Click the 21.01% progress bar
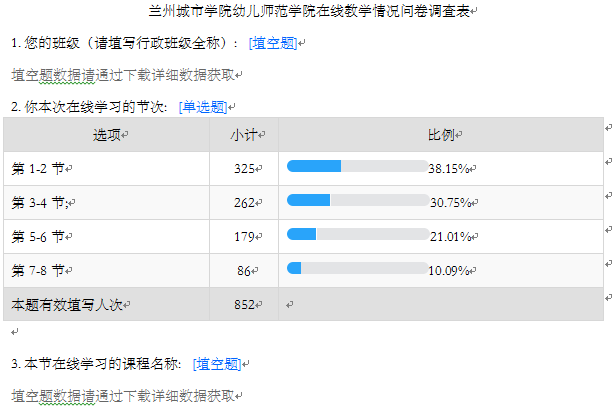The image size is (615, 408). pyautogui.click(x=357, y=236)
